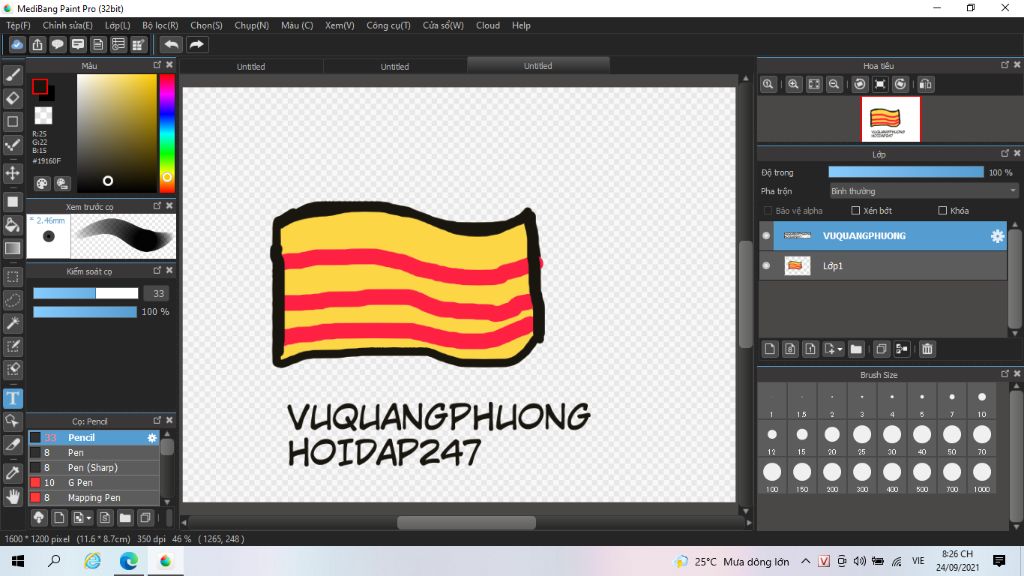
Task: Select the Text tool
Action: point(12,398)
